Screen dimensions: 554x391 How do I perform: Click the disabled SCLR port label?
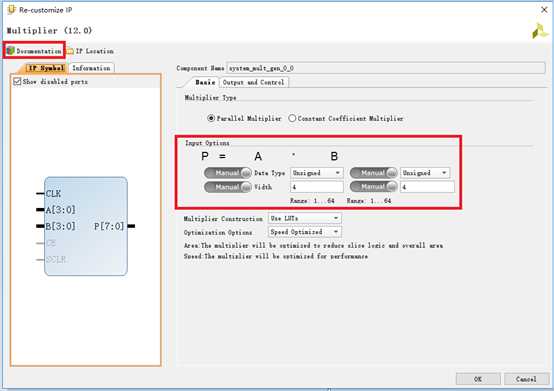tap(57, 260)
